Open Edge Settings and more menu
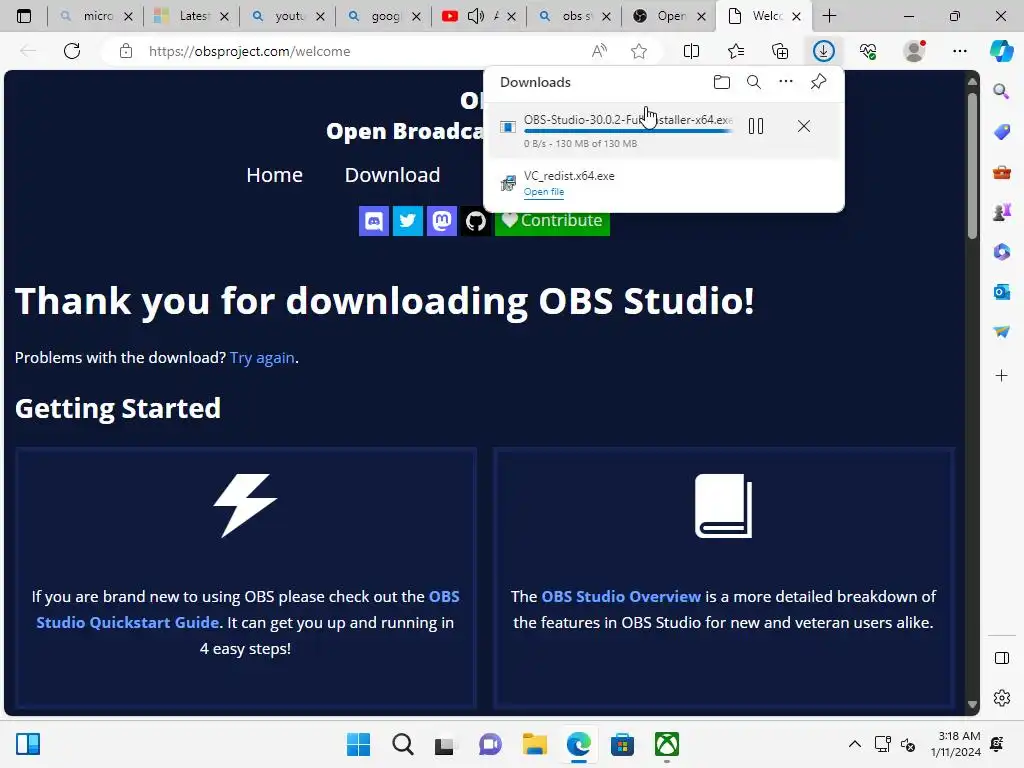The image size is (1024, 768). pos(959,51)
